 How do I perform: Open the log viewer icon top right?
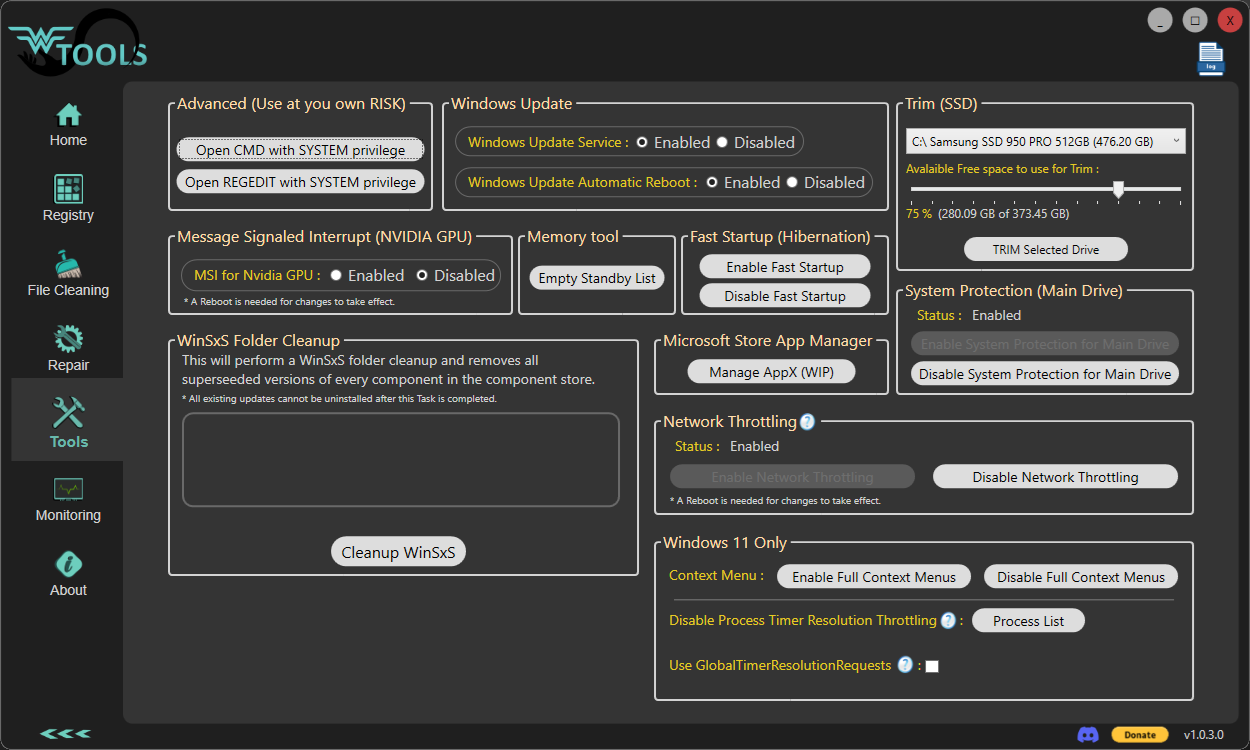[x=1210, y=60]
